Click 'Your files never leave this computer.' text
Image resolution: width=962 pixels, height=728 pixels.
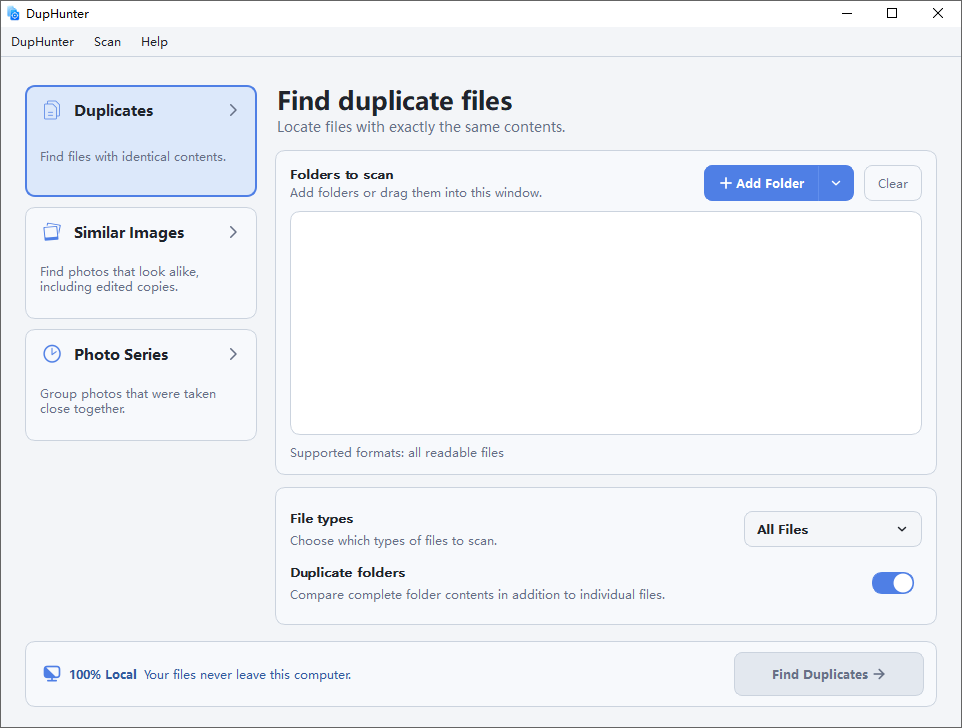pos(248,675)
